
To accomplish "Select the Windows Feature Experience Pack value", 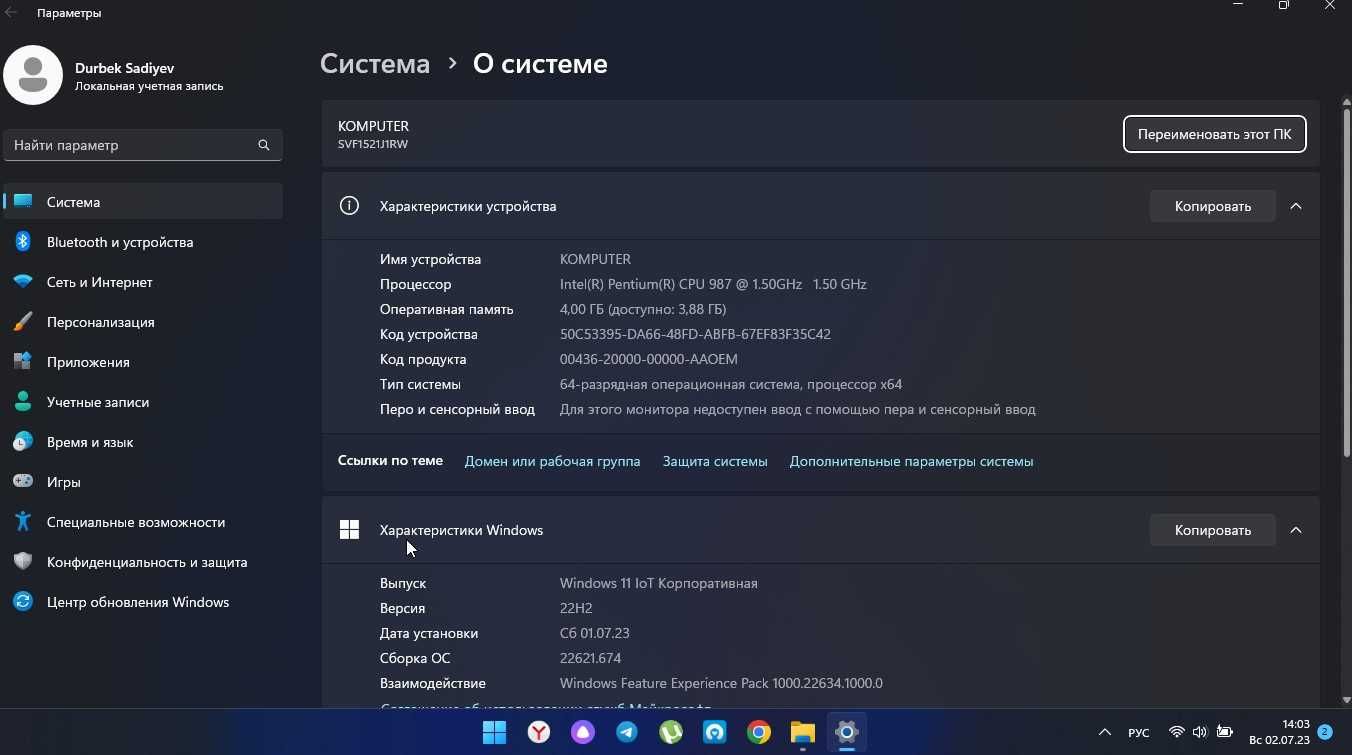I will click(721, 683).
